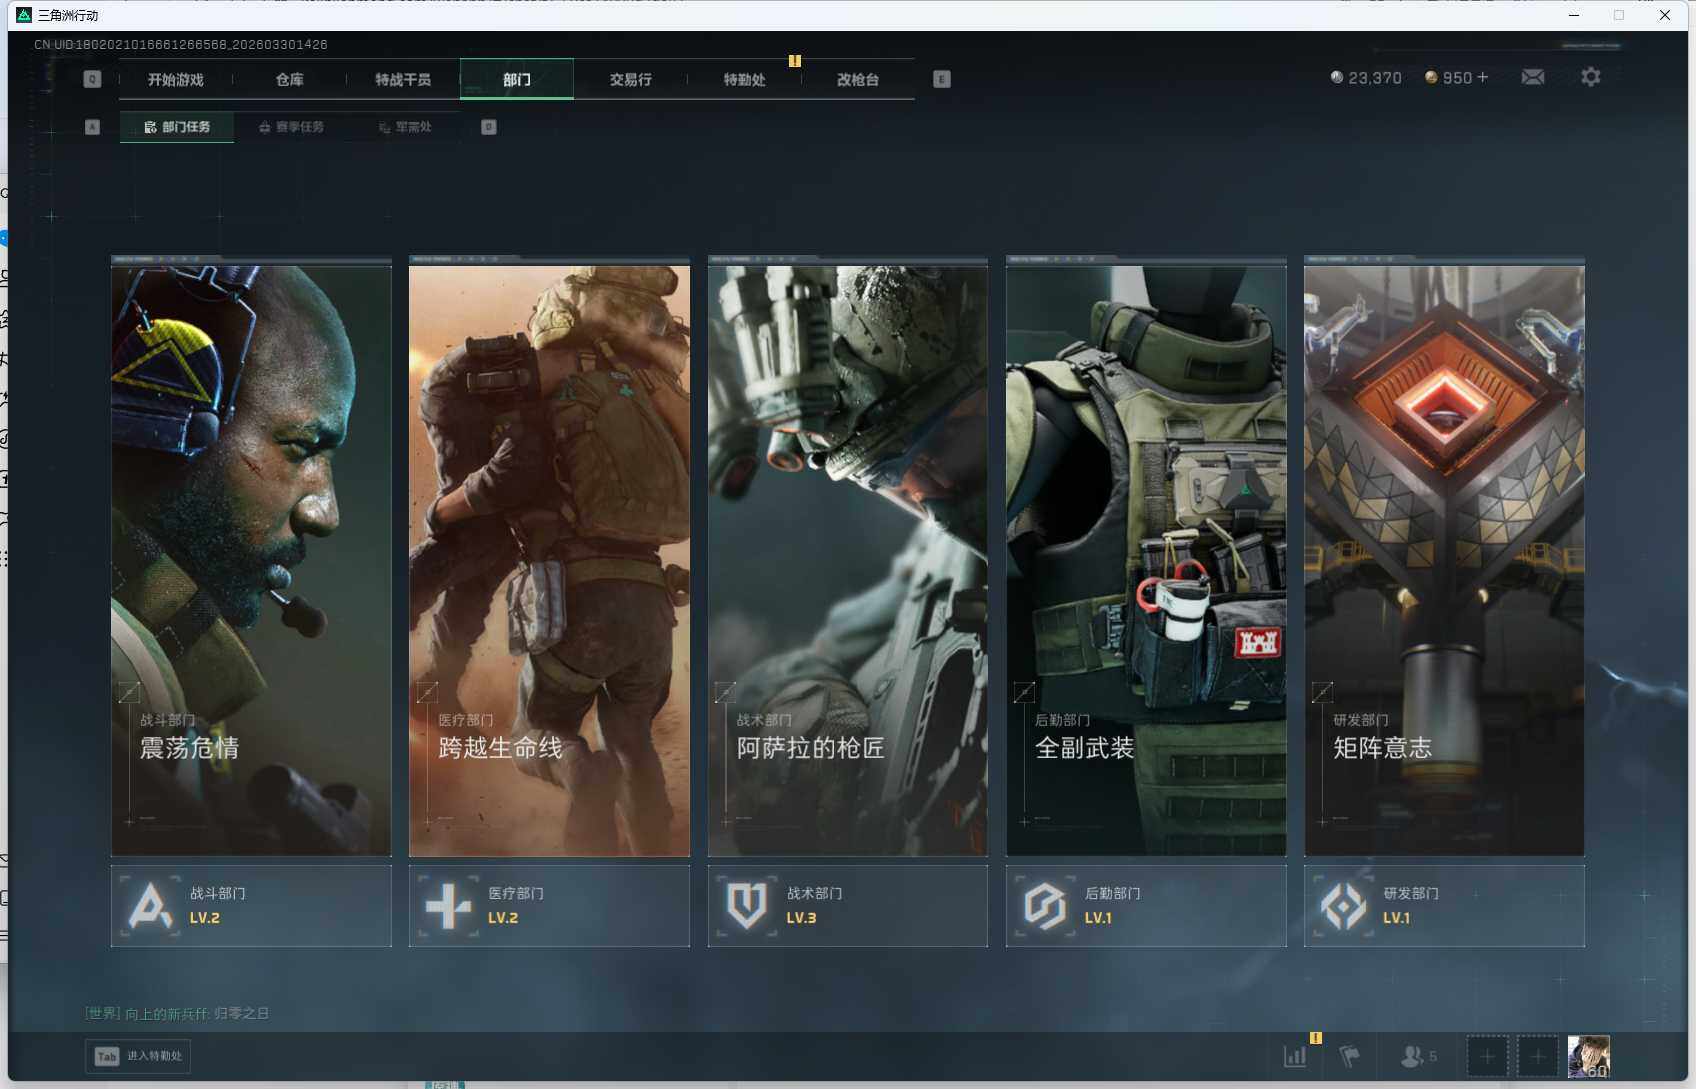This screenshot has height=1089, width=1696.
Task: Click the 23,370 currency balance
Action: pyautogui.click(x=1366, y=78)
